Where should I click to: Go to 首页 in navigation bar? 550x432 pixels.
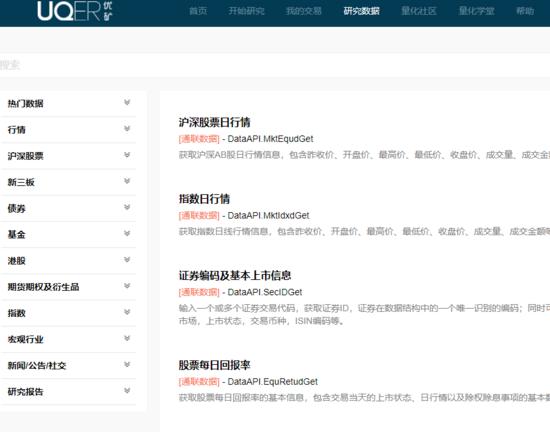coord(198,11)
